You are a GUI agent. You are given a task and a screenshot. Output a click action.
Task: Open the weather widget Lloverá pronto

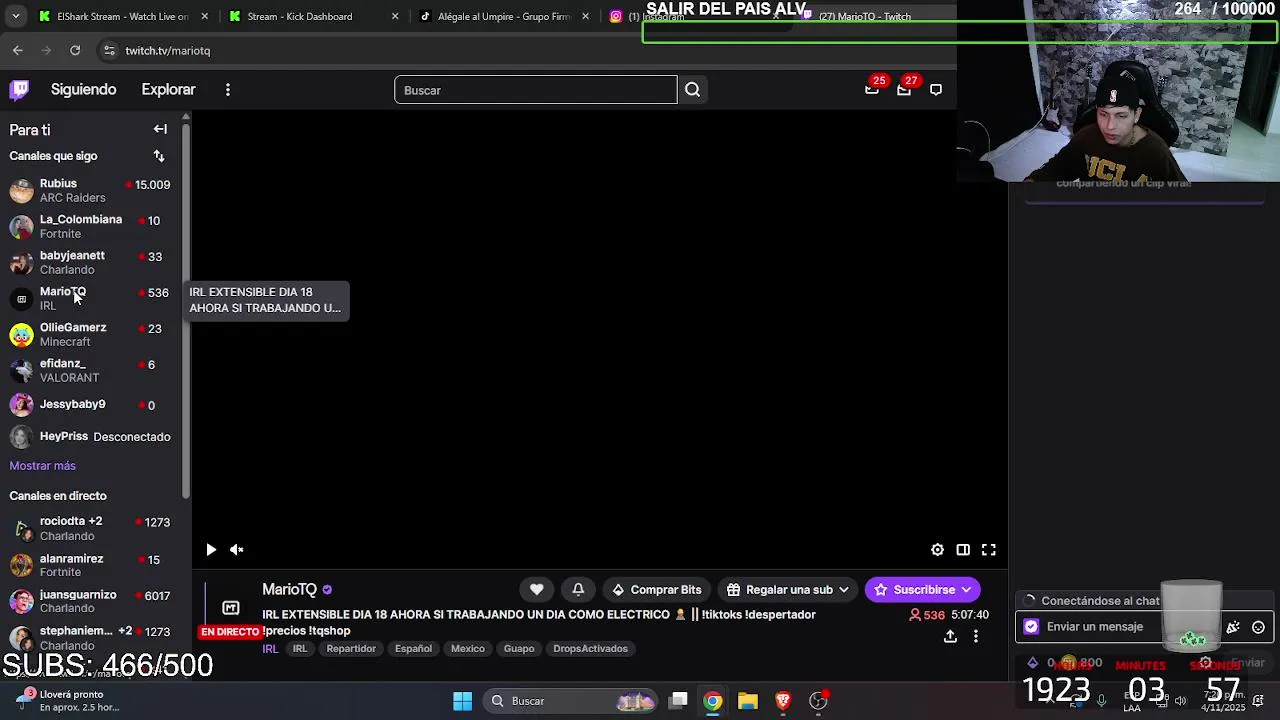click(x=70, y=701)
